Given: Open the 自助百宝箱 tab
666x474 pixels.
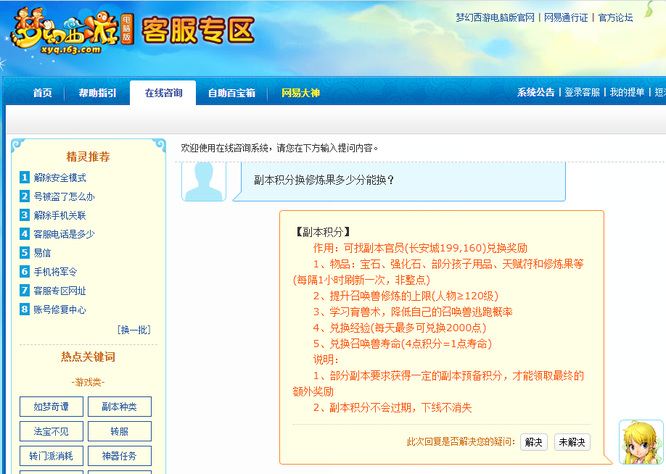Looking at the screenshot, I should (x=231, y=93).
